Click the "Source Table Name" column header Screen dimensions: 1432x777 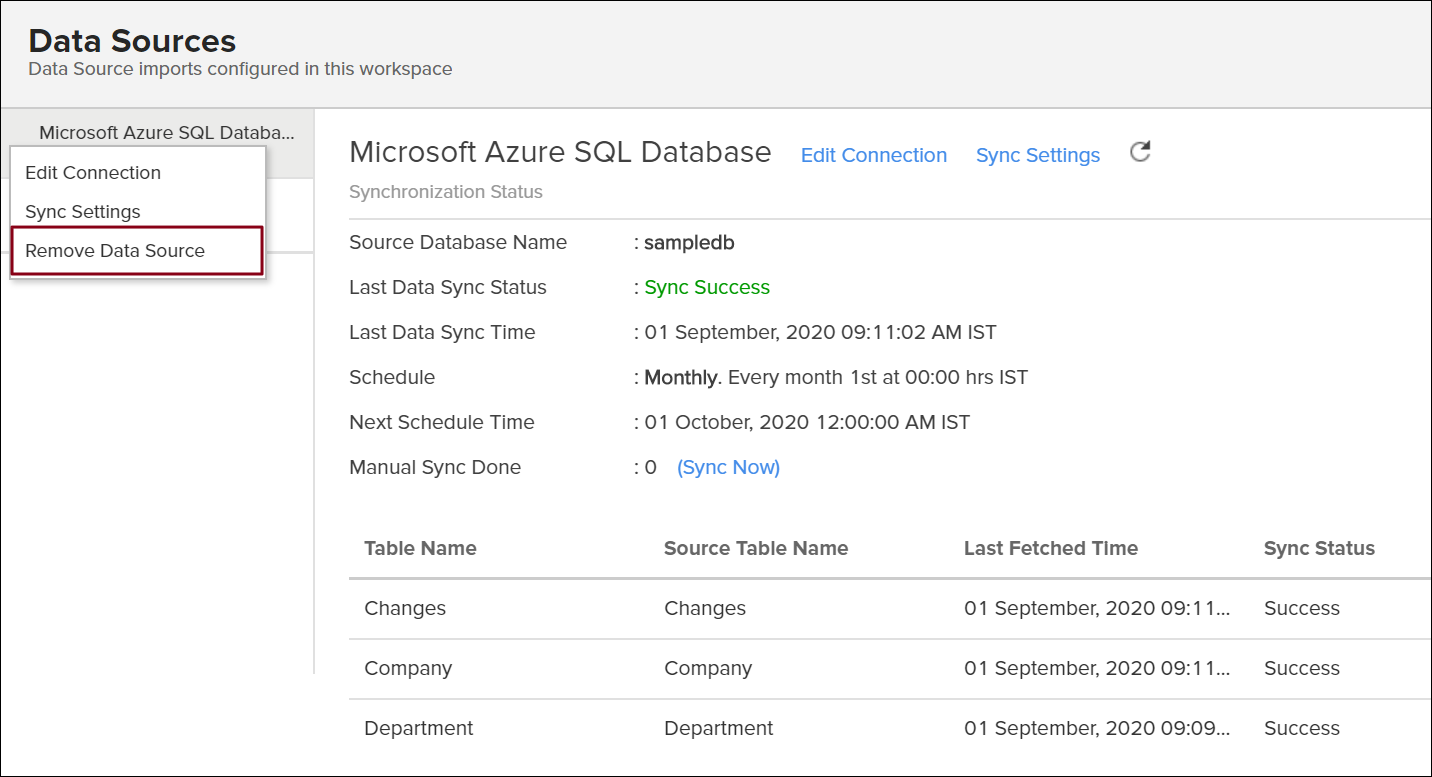click(x=756, y=548)
